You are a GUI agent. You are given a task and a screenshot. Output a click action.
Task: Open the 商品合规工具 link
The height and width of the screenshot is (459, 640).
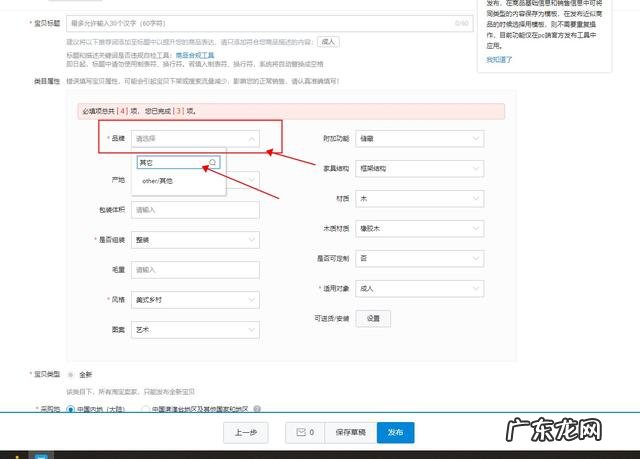tap(195, 55)
